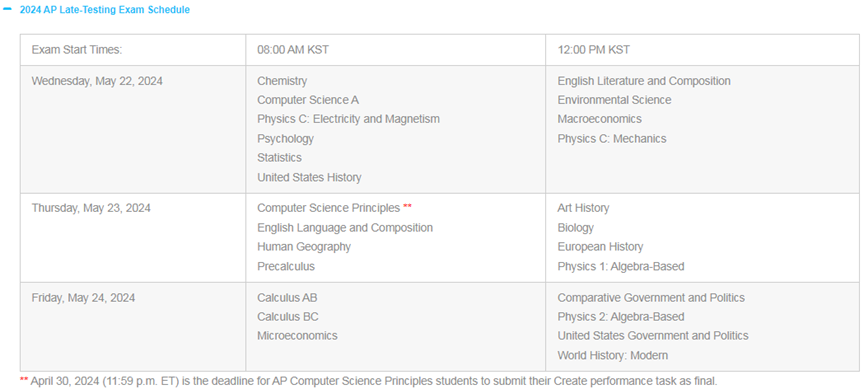Select World History: Modern entry
This screenshot has width=864, height=389.
pos(613,355)
